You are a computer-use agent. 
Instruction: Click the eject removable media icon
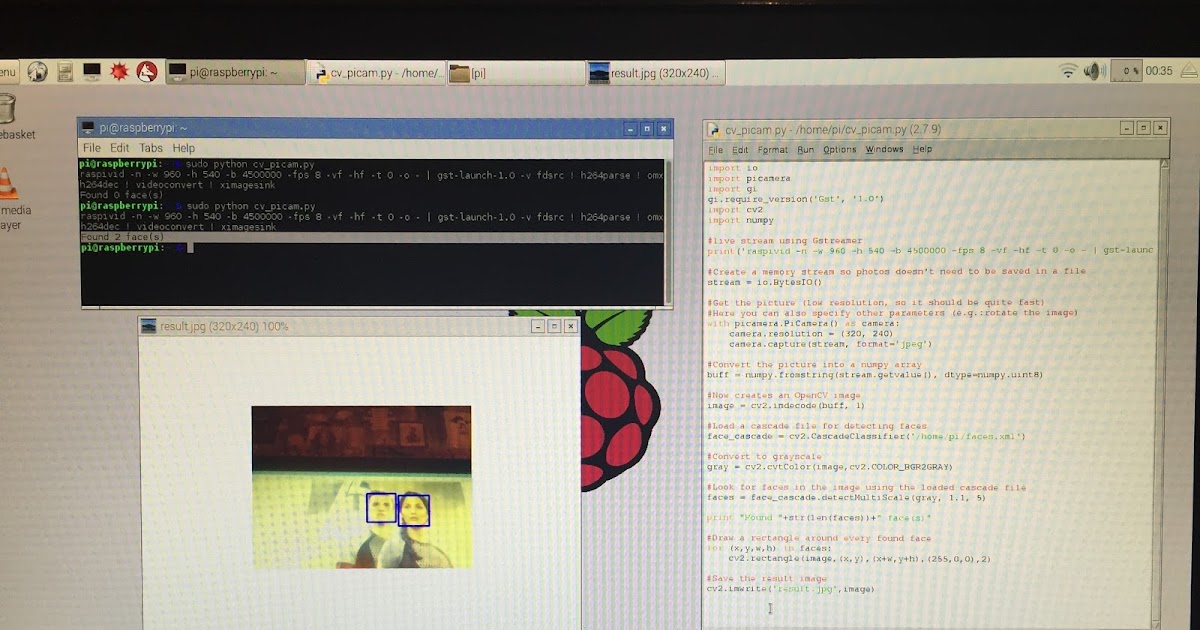[1186, 72]
